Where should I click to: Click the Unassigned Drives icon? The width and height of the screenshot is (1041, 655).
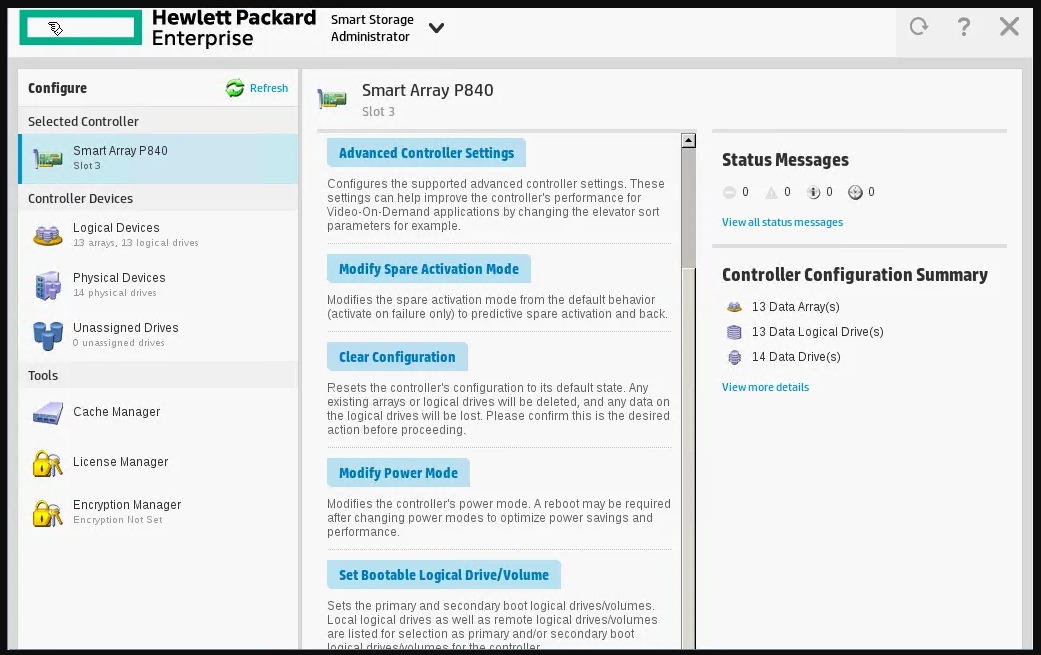48,335
